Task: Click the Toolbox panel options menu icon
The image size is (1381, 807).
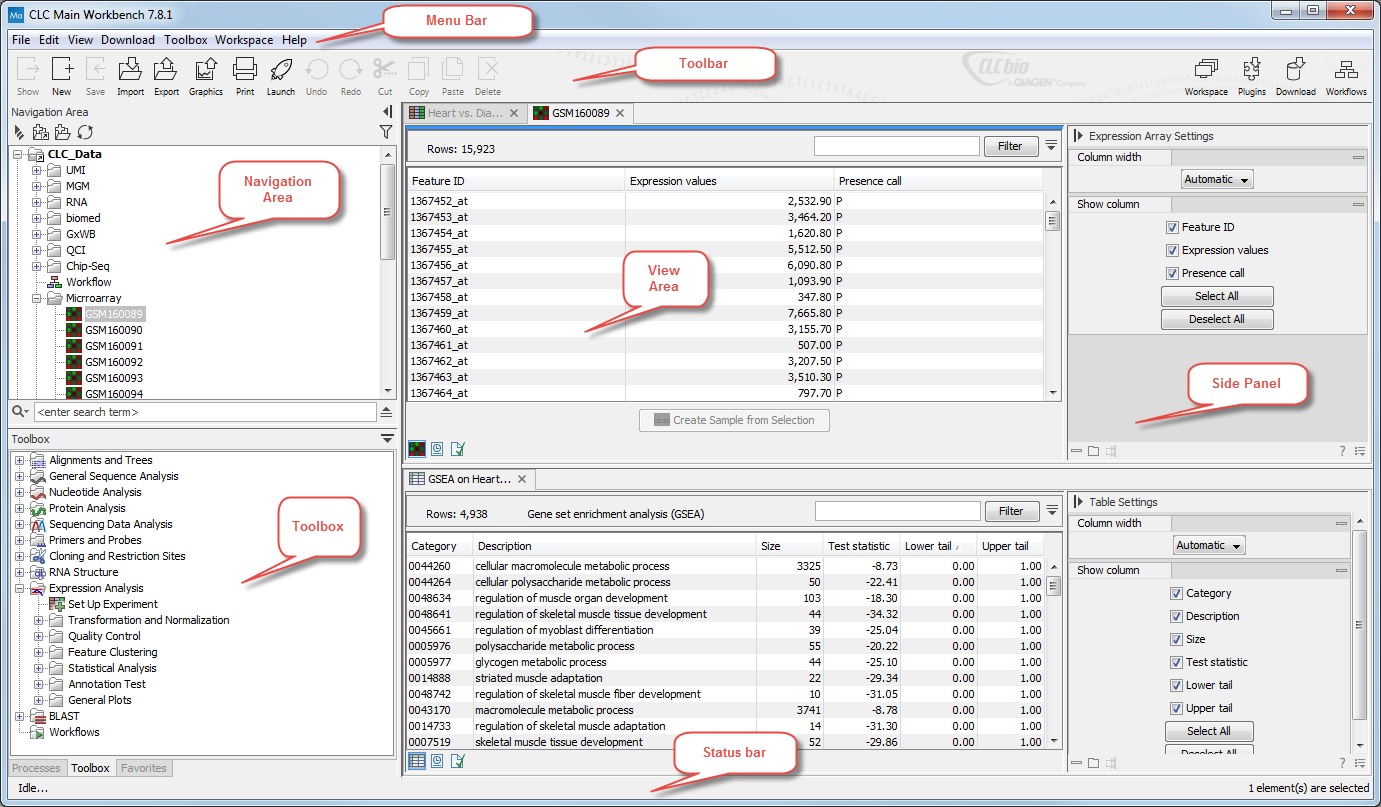Action: (x=387, y=439)
